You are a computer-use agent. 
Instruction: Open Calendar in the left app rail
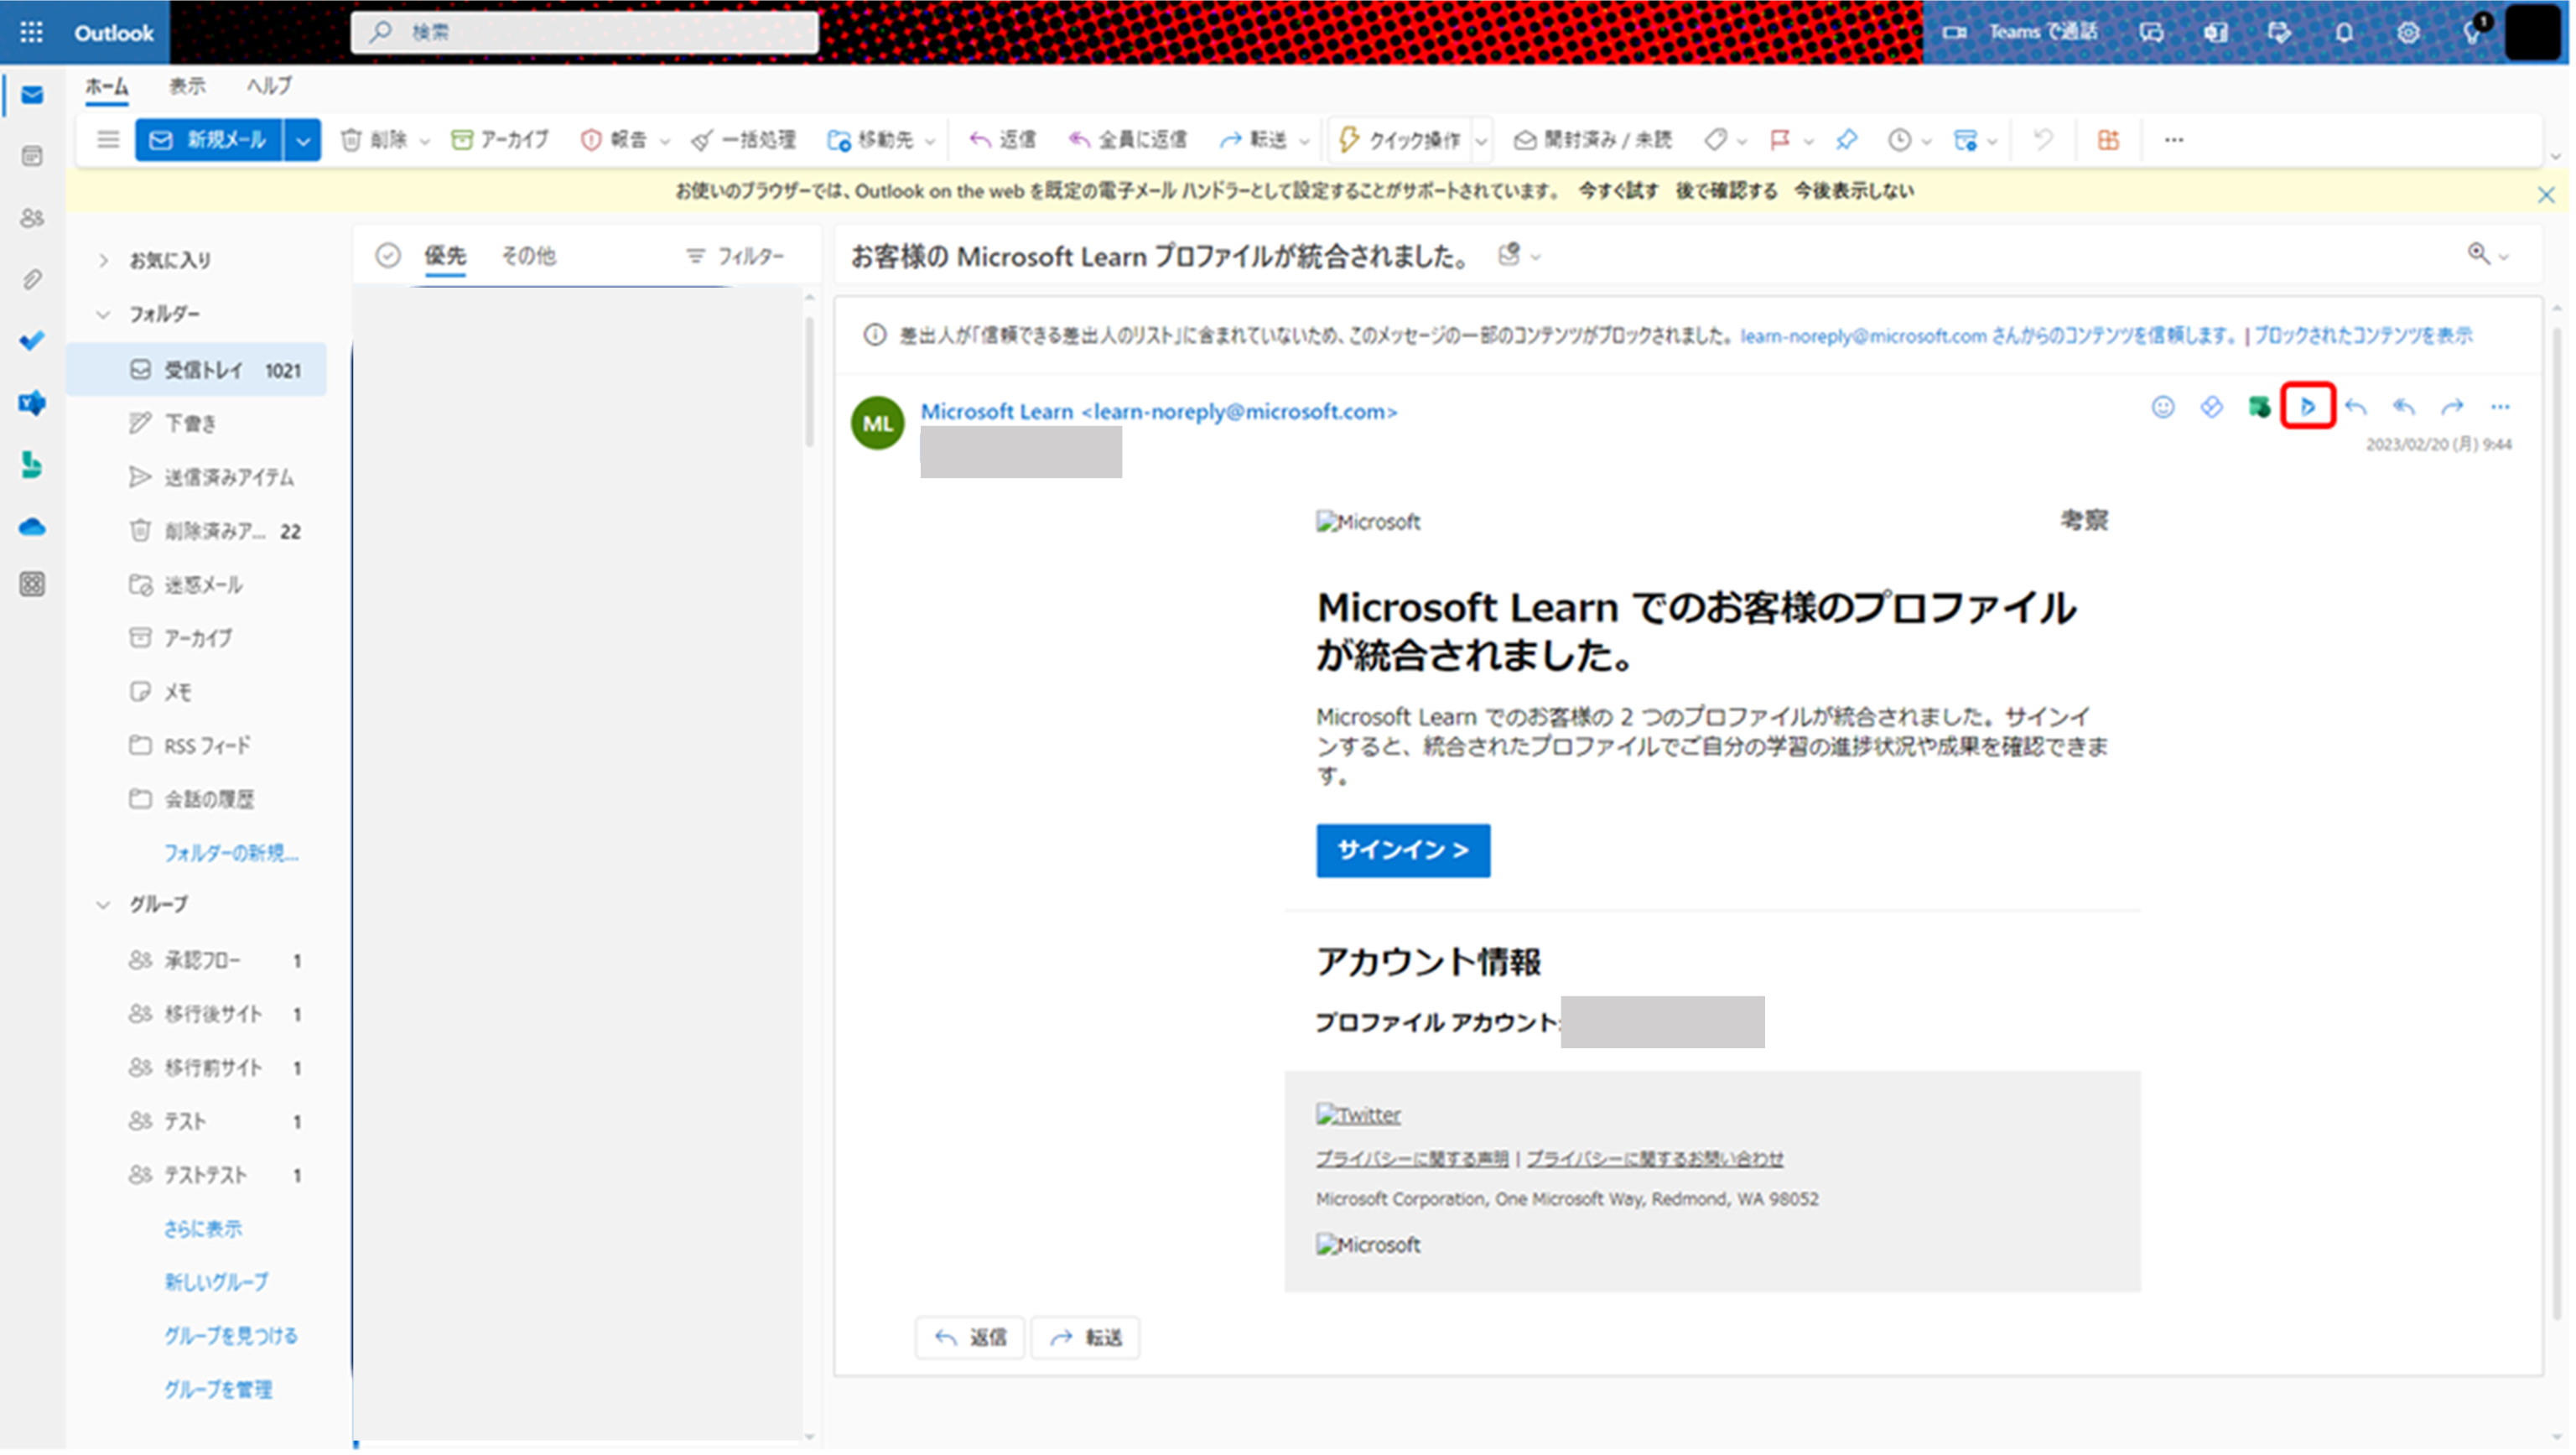click(32, 156)
